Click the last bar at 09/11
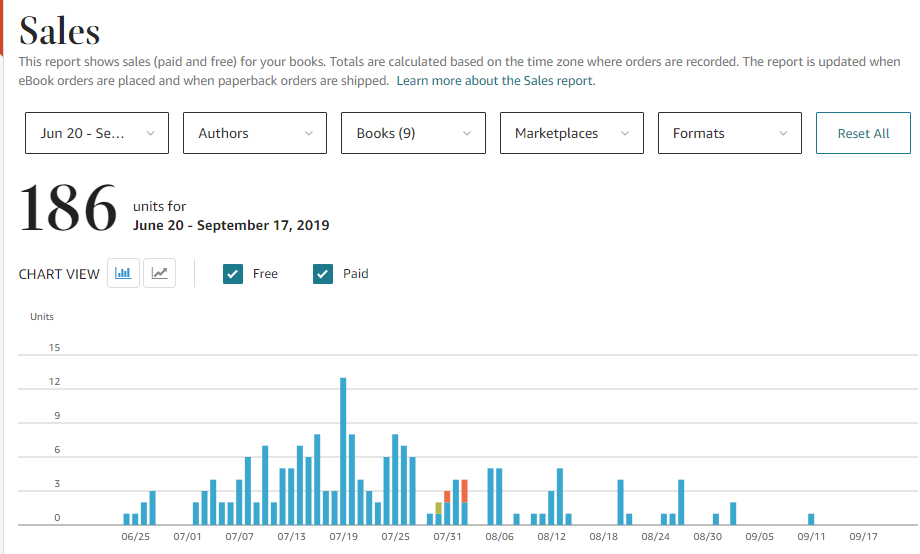 (x=811, y=519)
